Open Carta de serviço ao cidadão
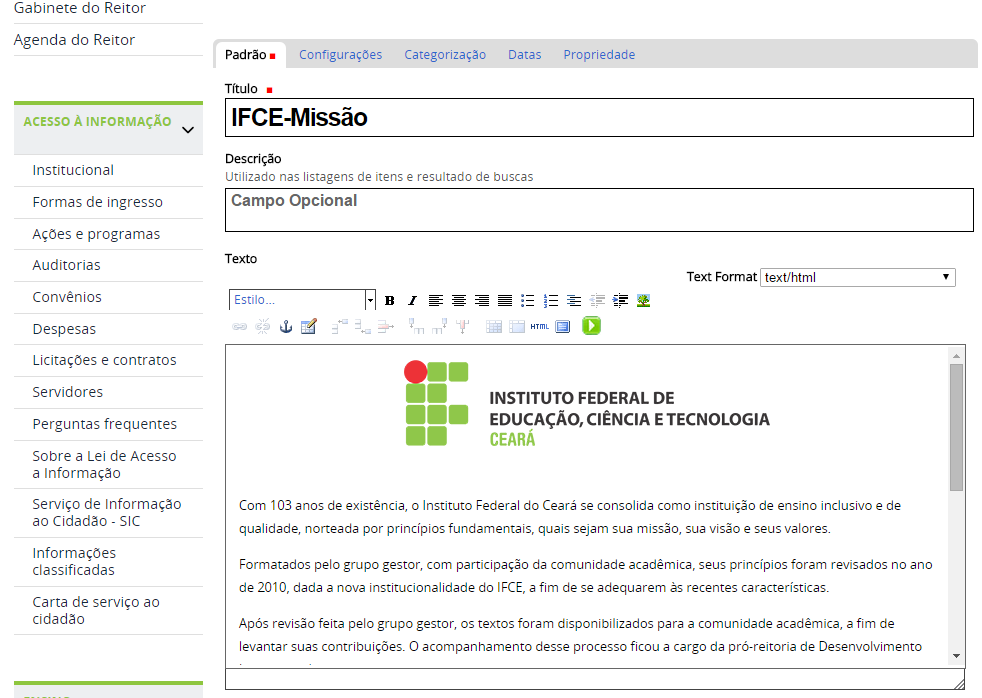Image resolution: width=982 pixels, height=698 pixels. click(x=96, y=610)
